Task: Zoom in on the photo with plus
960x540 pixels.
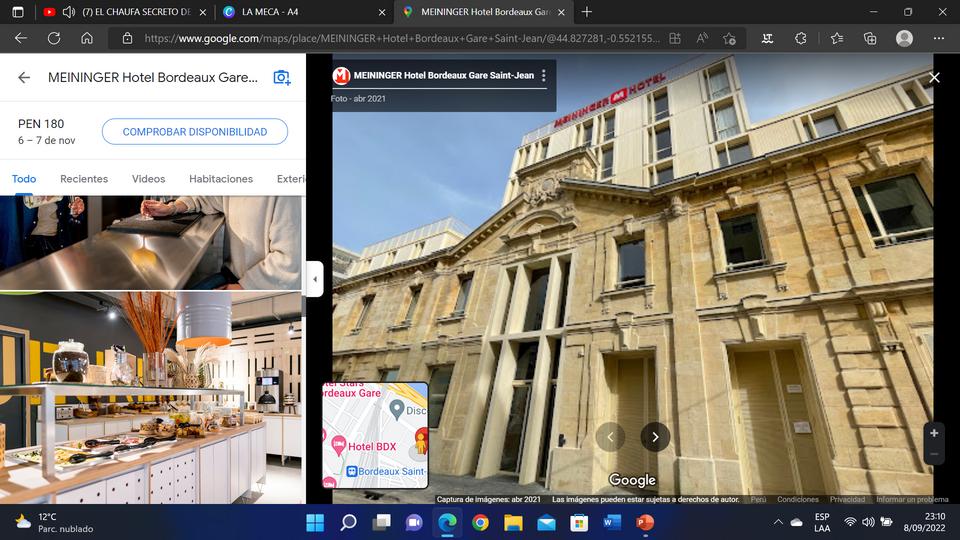Action: click(x=934, y=433)
